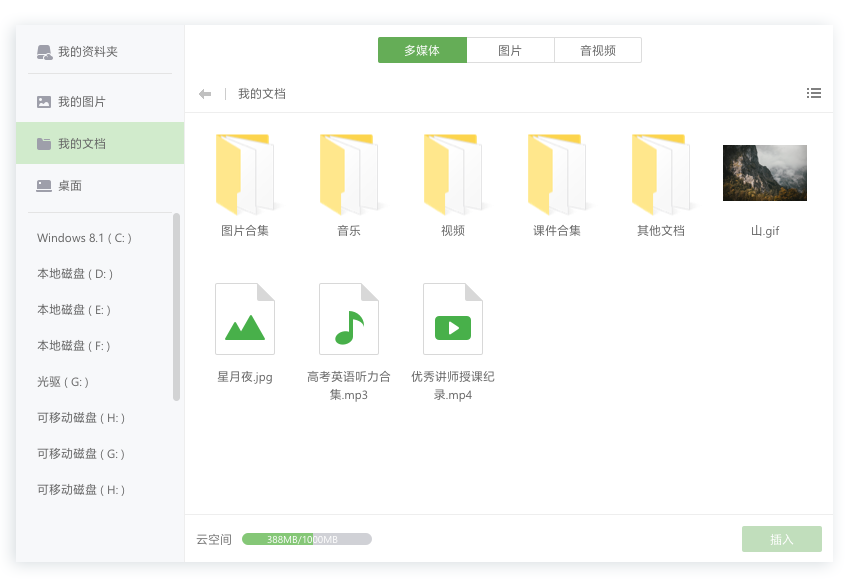Image resolution: width=852 pixels, height=581 pixels.
Task: Switch to the 音视频 tab
Action: click(597, 50)
